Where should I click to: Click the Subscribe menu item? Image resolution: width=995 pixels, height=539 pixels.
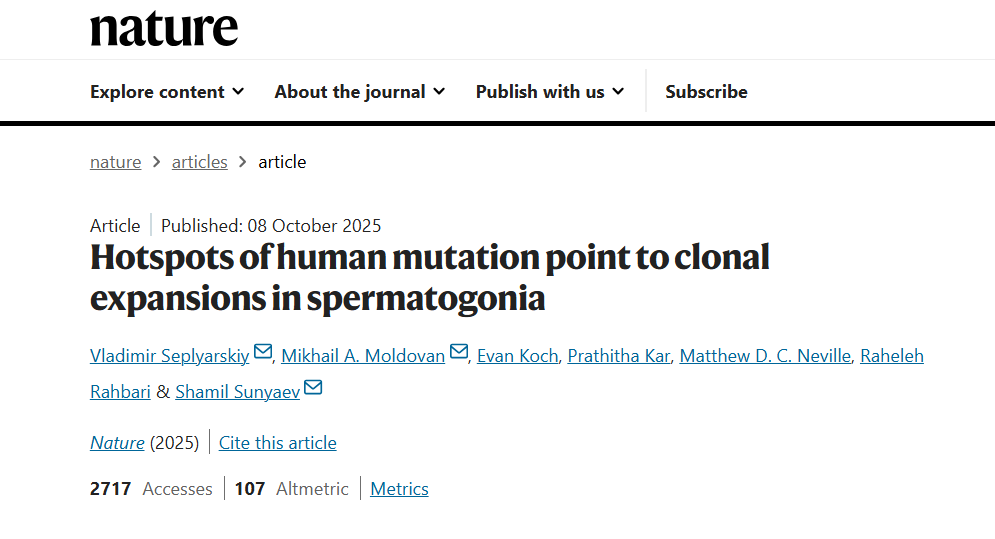pos(706,92)
